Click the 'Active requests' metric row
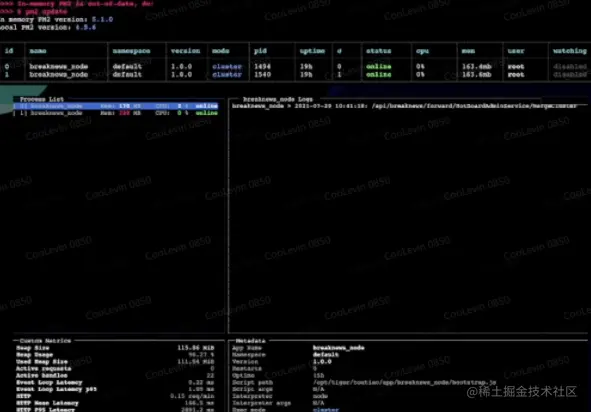591x412 pixels. 115,369
